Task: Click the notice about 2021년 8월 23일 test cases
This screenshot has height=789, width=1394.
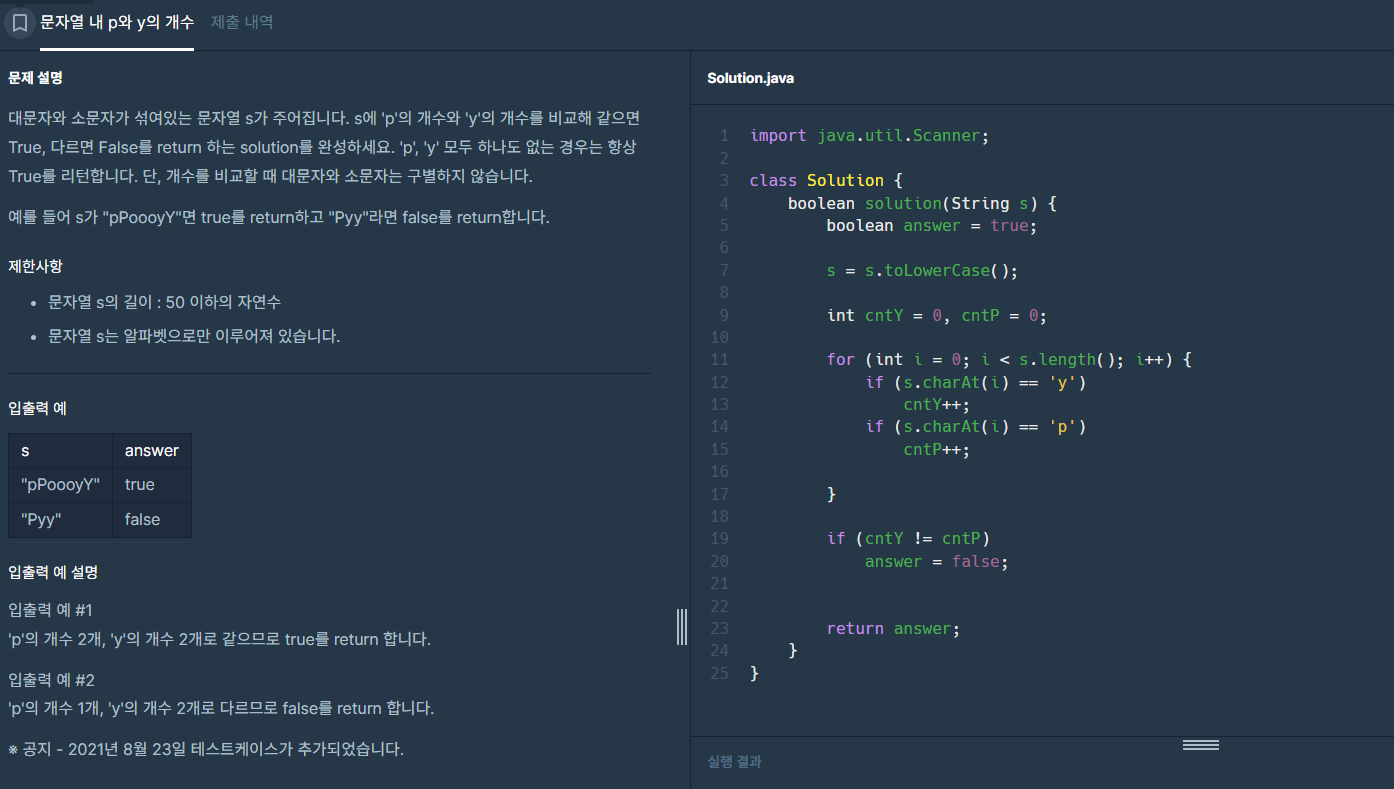Action: pyautogui.click(x=206, y=749)
